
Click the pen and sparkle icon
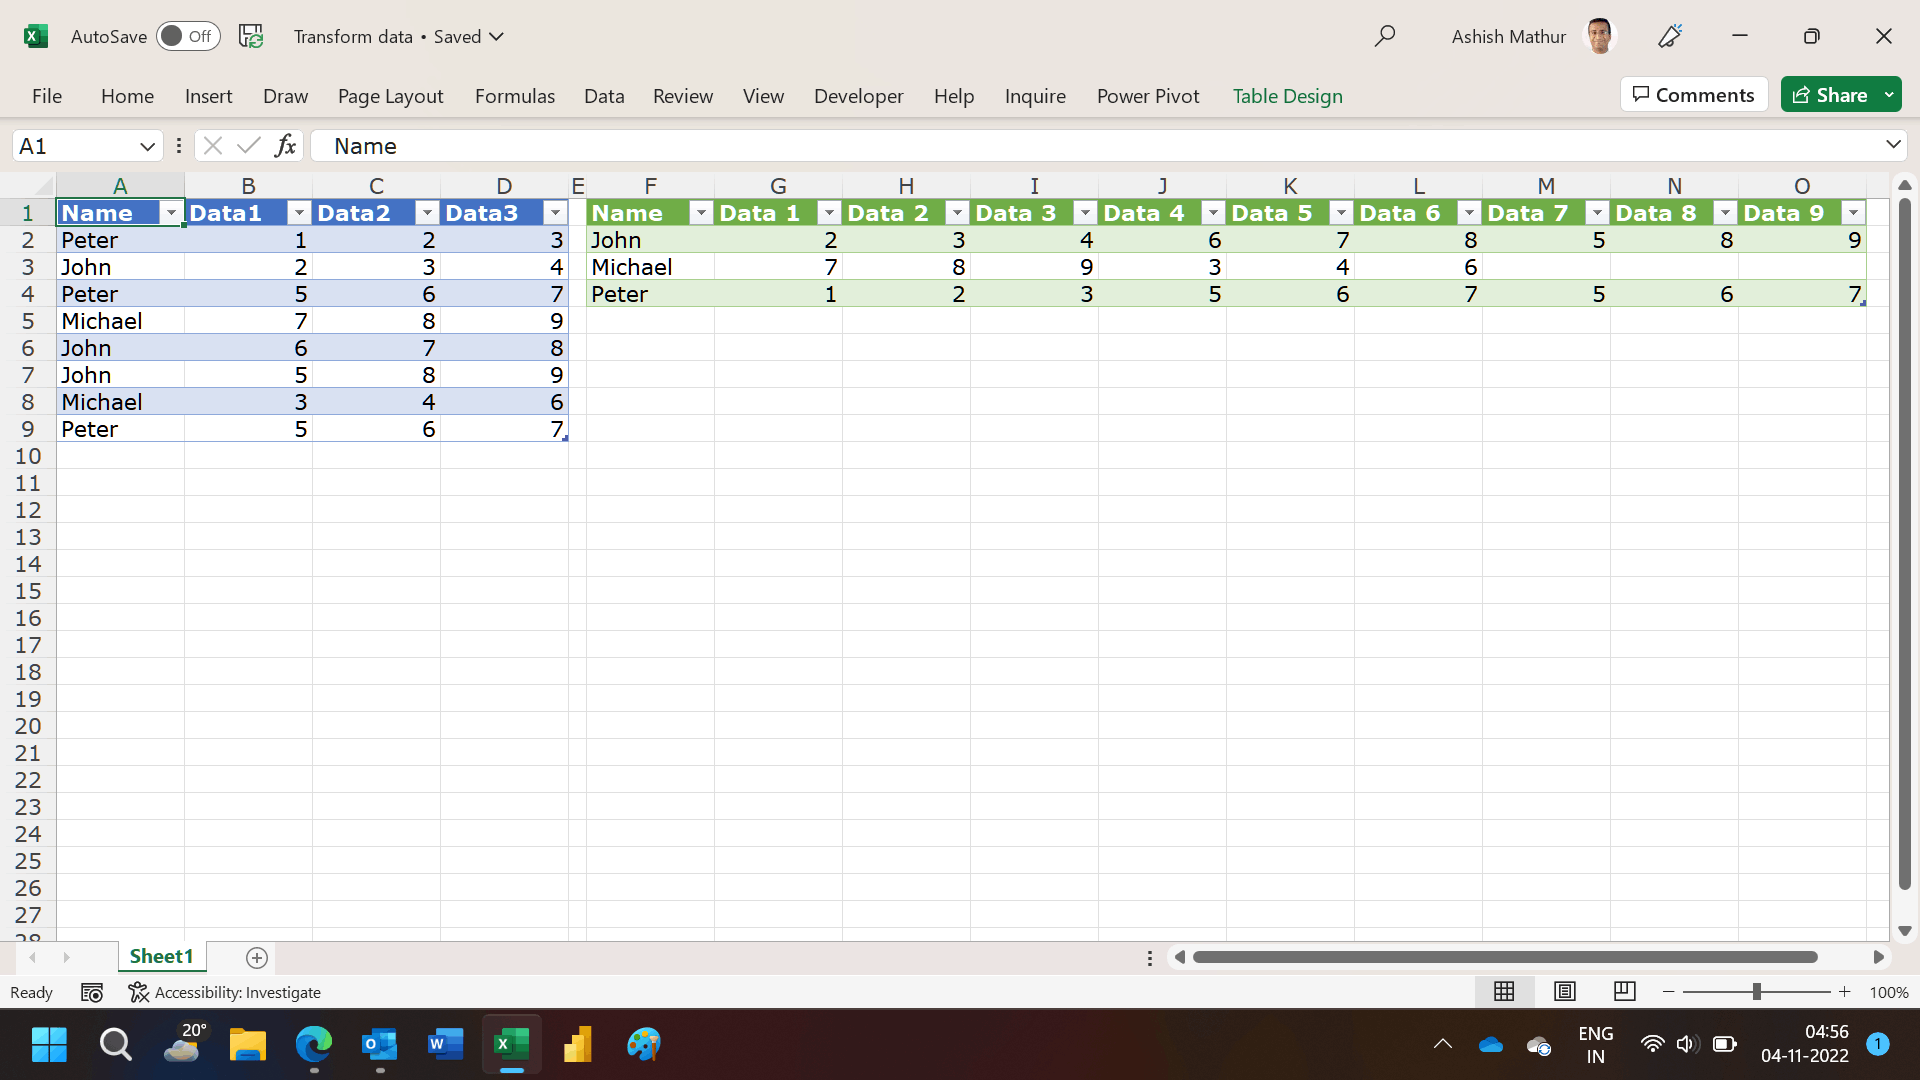coord(1670,36)
